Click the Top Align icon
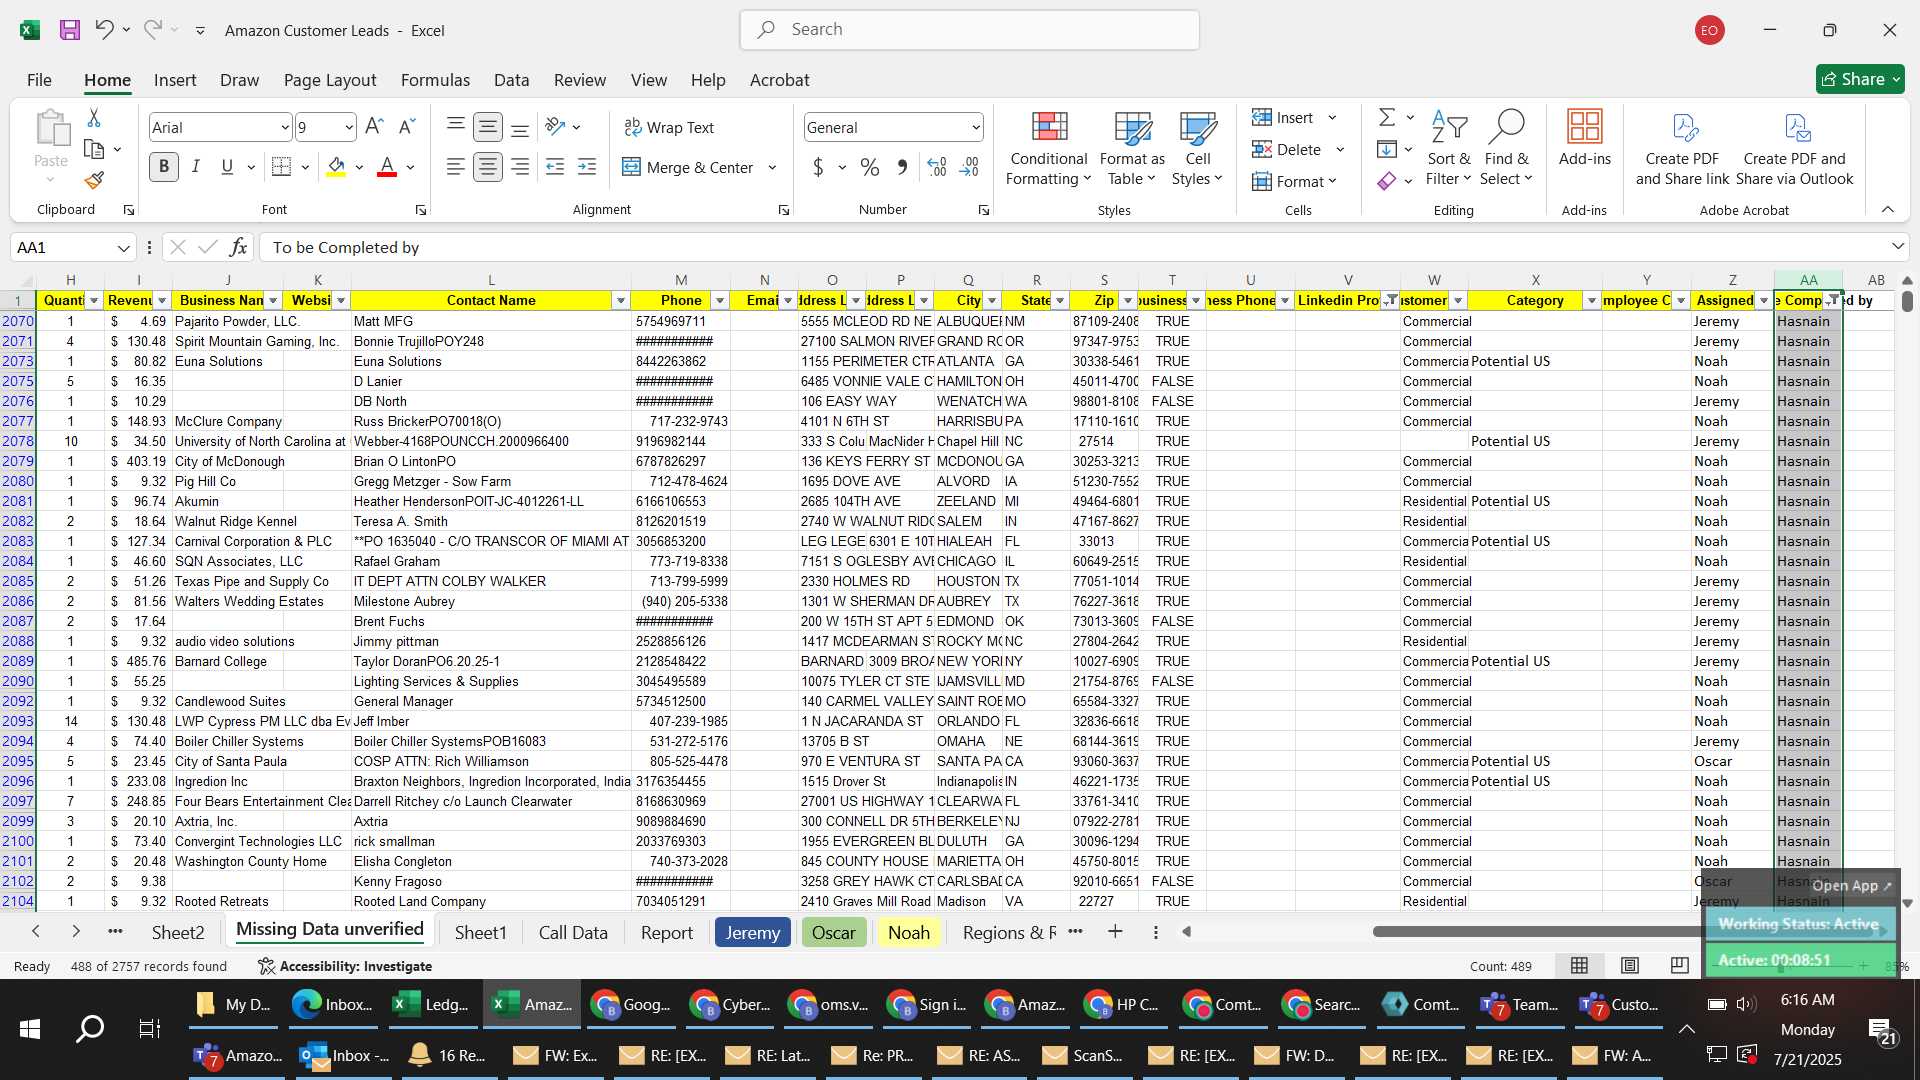 [x=455, y=127]
